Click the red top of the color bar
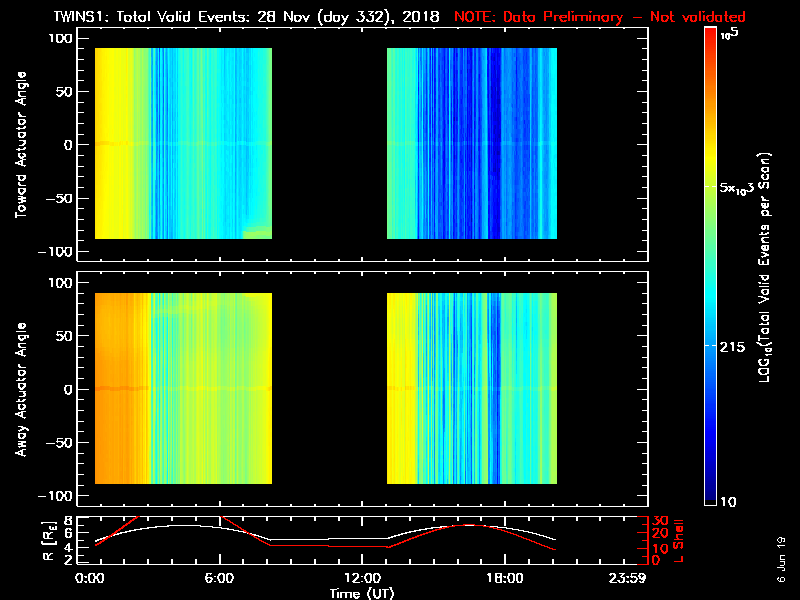800x600 pixels. coord(711,40)
